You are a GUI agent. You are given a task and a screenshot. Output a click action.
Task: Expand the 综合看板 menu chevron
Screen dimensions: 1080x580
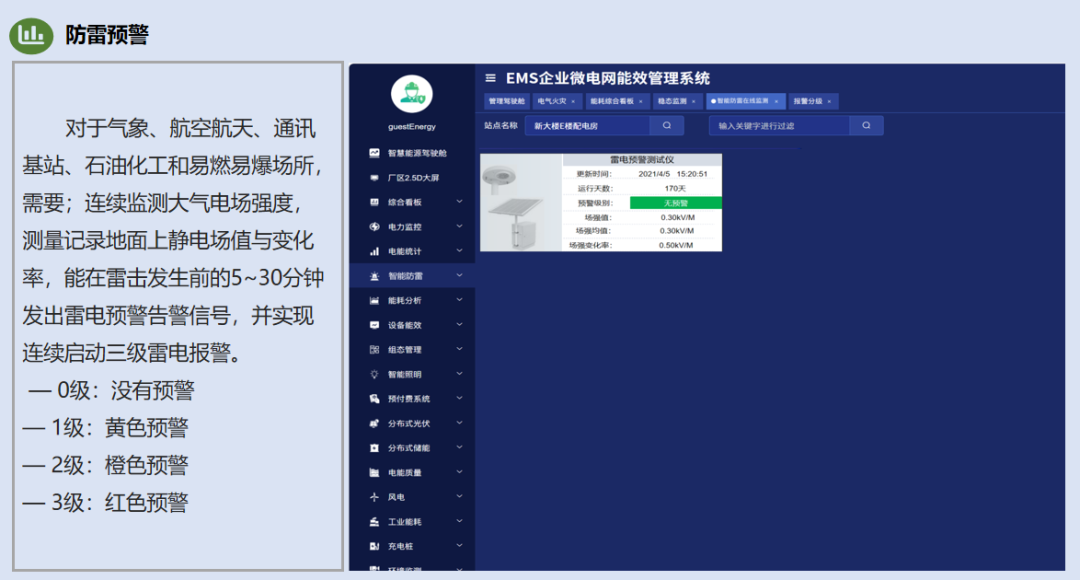(x=459, y=202)
